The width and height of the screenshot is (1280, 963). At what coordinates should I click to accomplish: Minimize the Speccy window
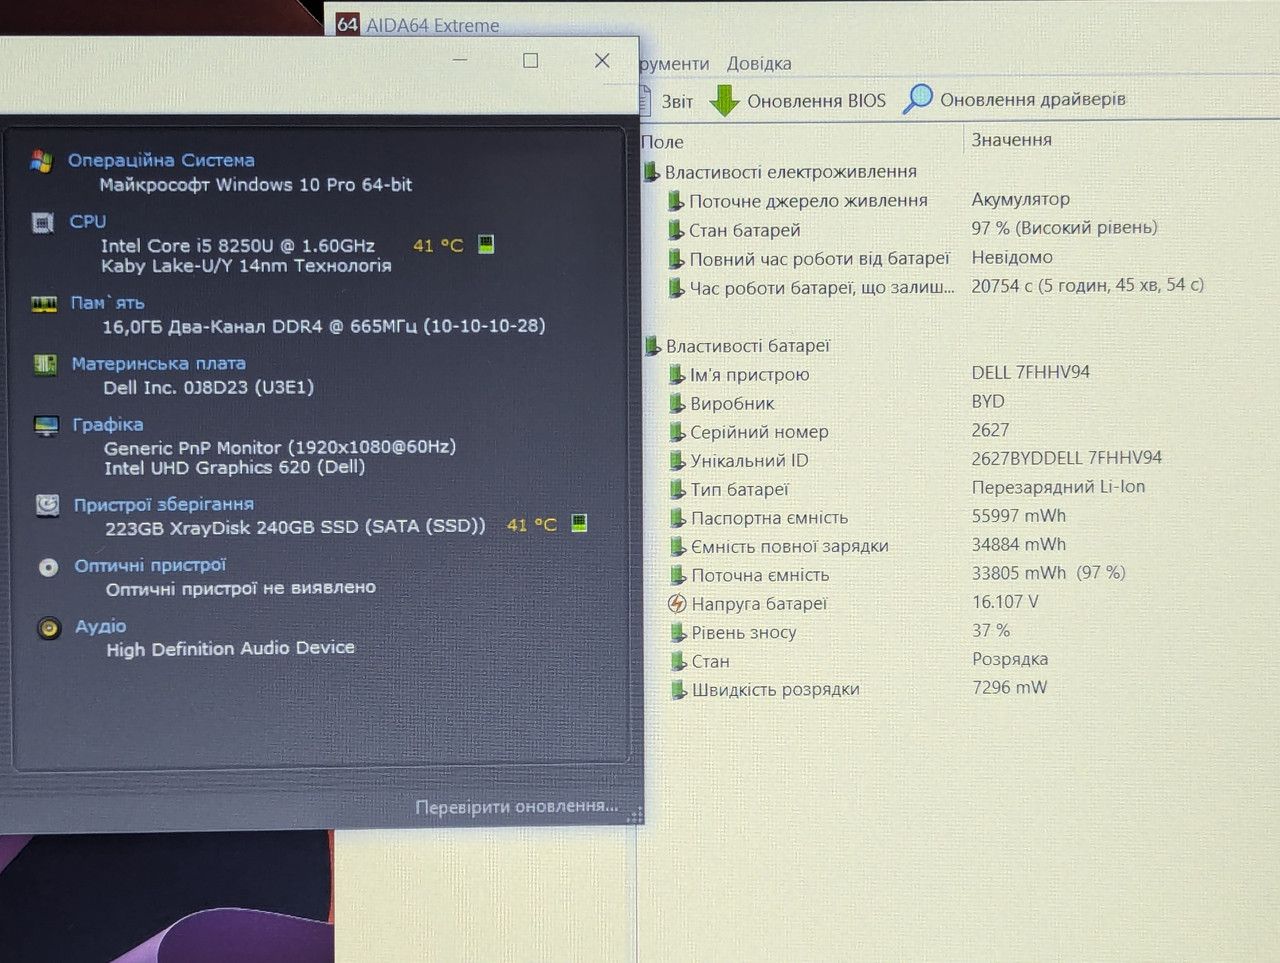[460, 60]
